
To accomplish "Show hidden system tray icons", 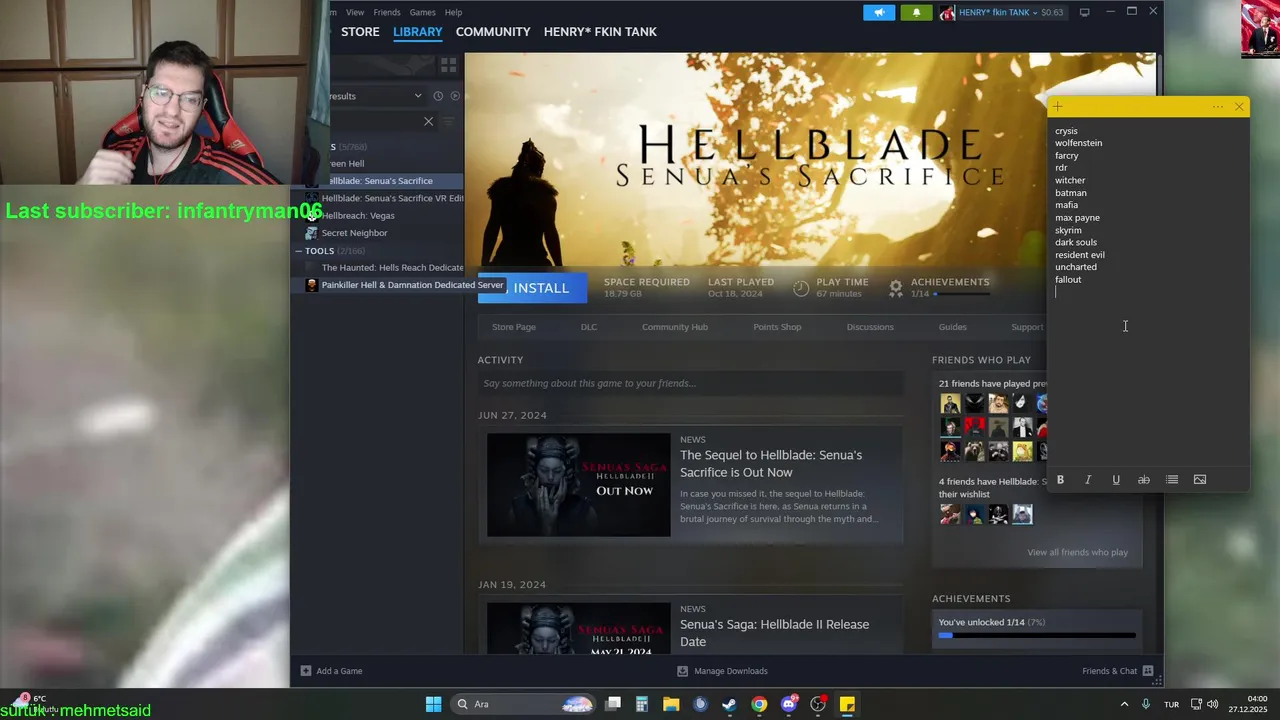I will (1124, 704).
